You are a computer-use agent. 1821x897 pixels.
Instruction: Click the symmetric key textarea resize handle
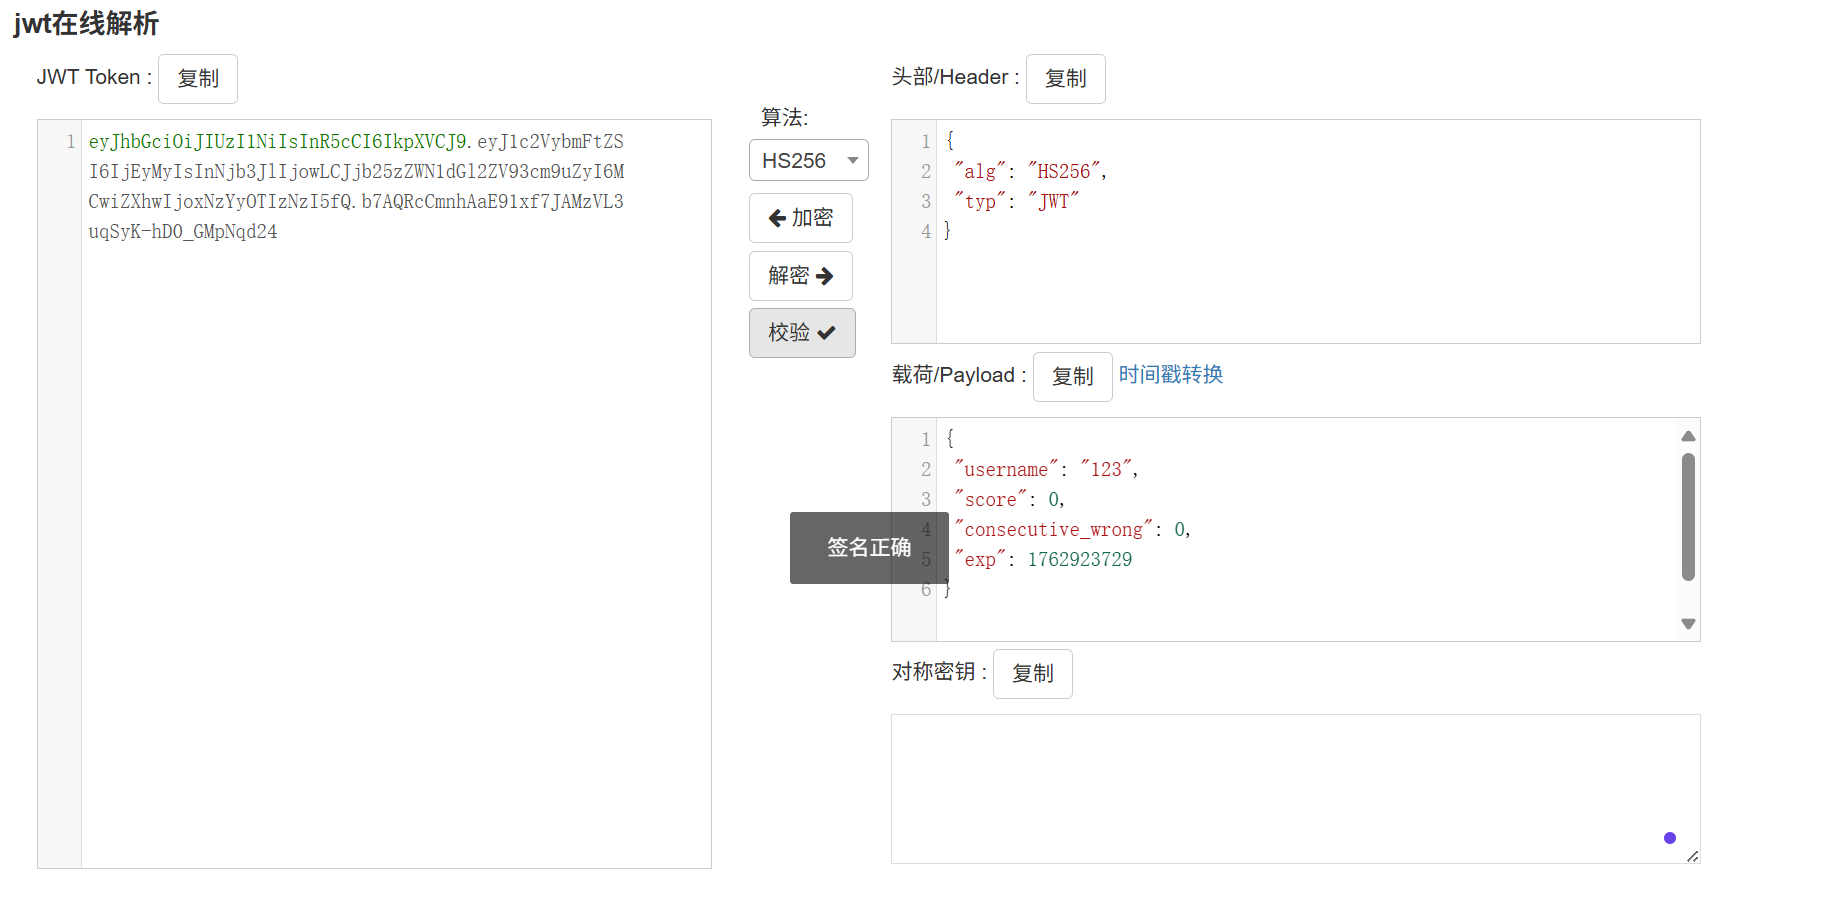coord(1692,856)
